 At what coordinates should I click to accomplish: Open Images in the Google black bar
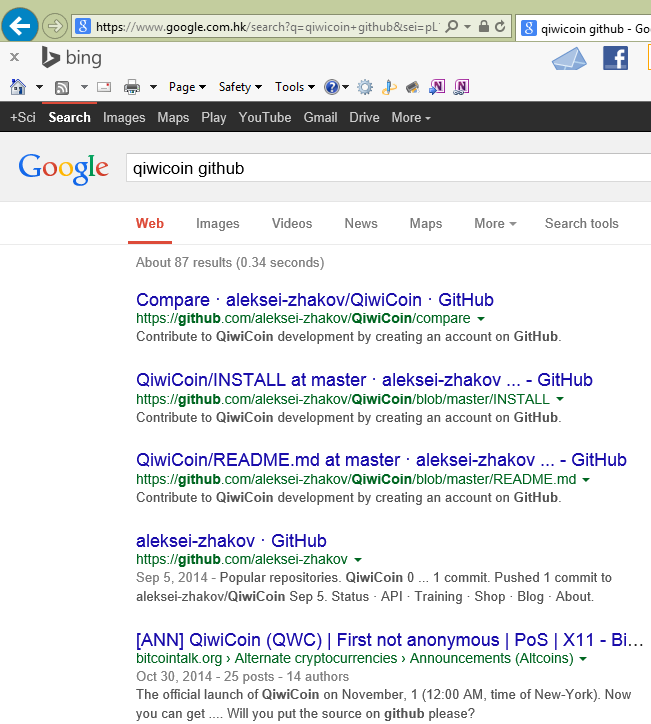pos(124,117)
